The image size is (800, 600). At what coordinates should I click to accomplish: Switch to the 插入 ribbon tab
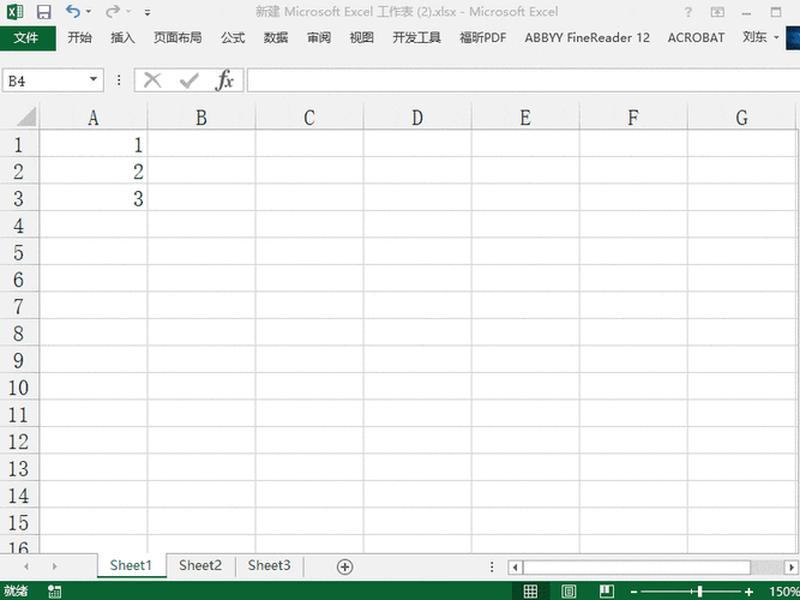[122, 38]
